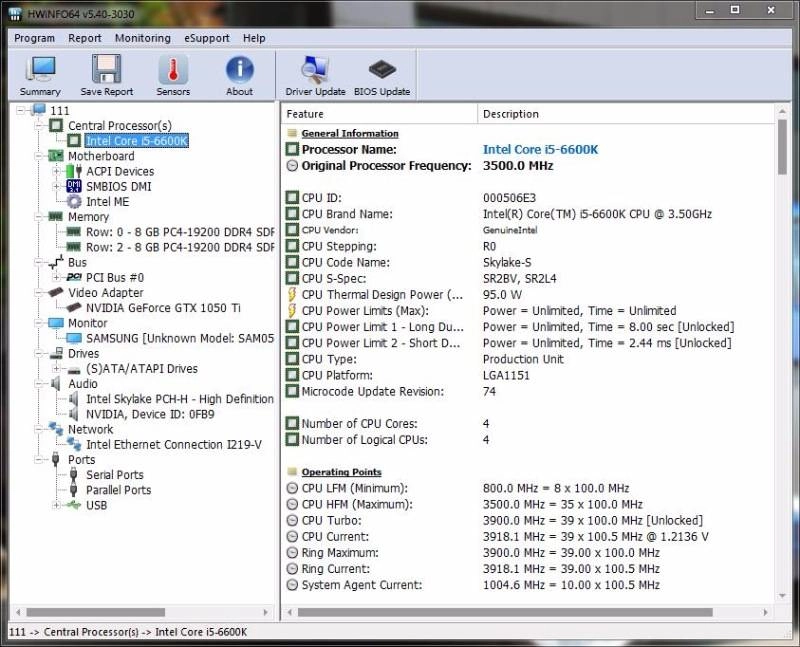Select NVIDIA Device ID: 0FB9 audio entry
Image resolution: width=800 pixels, height=647 pixels.
tap(150, 414)
